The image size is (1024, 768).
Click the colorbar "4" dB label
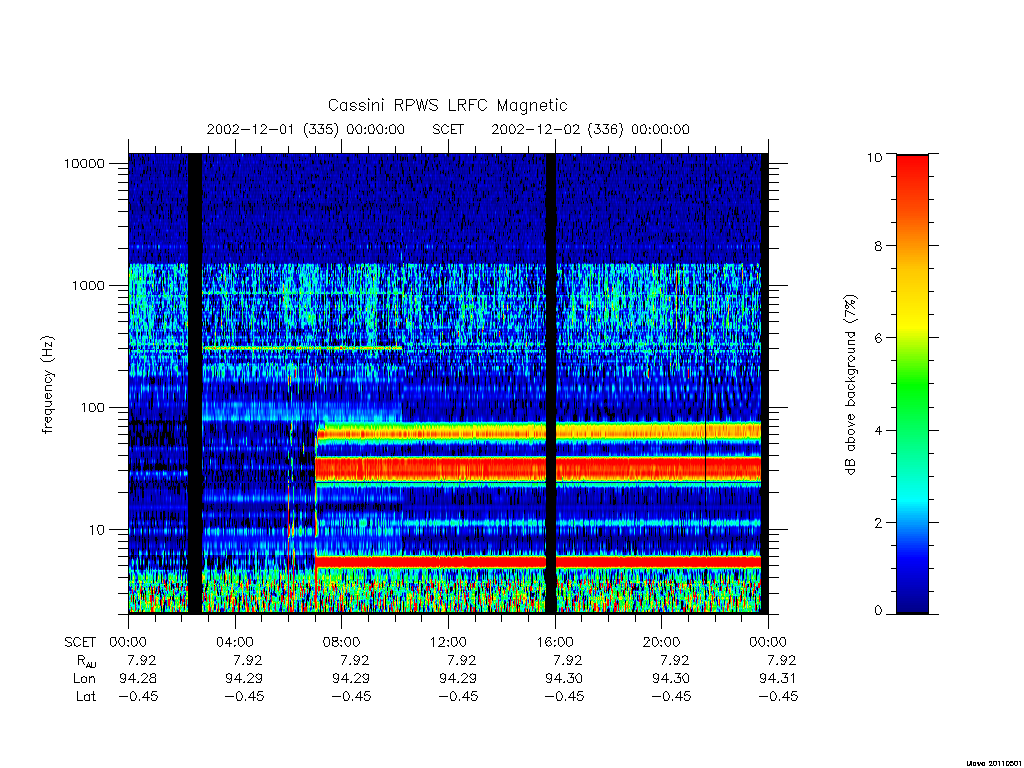[878, 430]
